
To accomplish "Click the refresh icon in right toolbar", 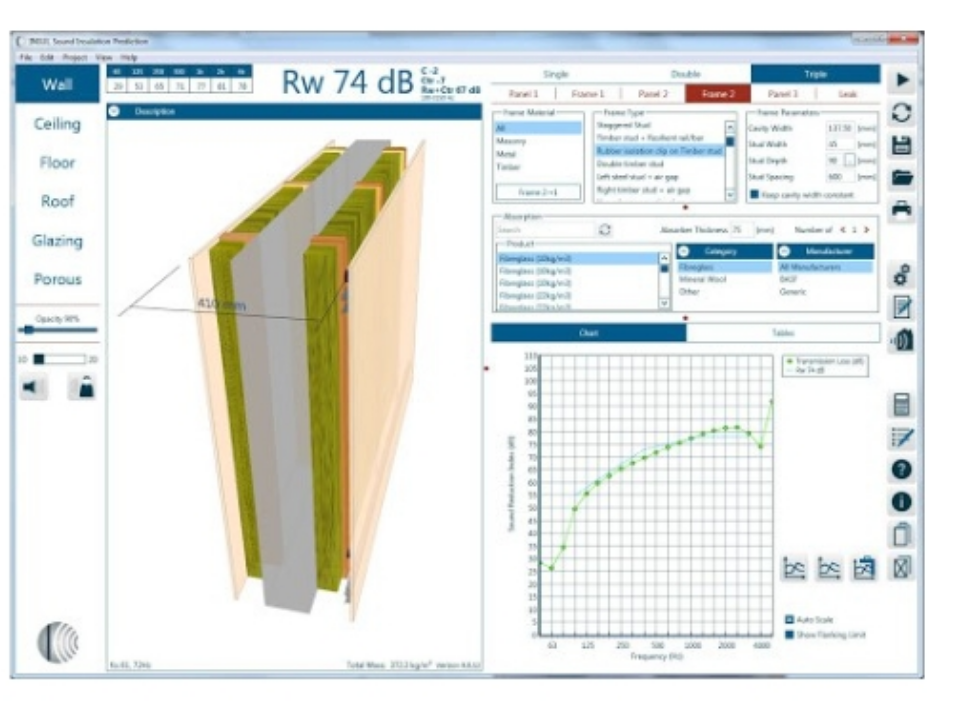I will pos(901,113).
